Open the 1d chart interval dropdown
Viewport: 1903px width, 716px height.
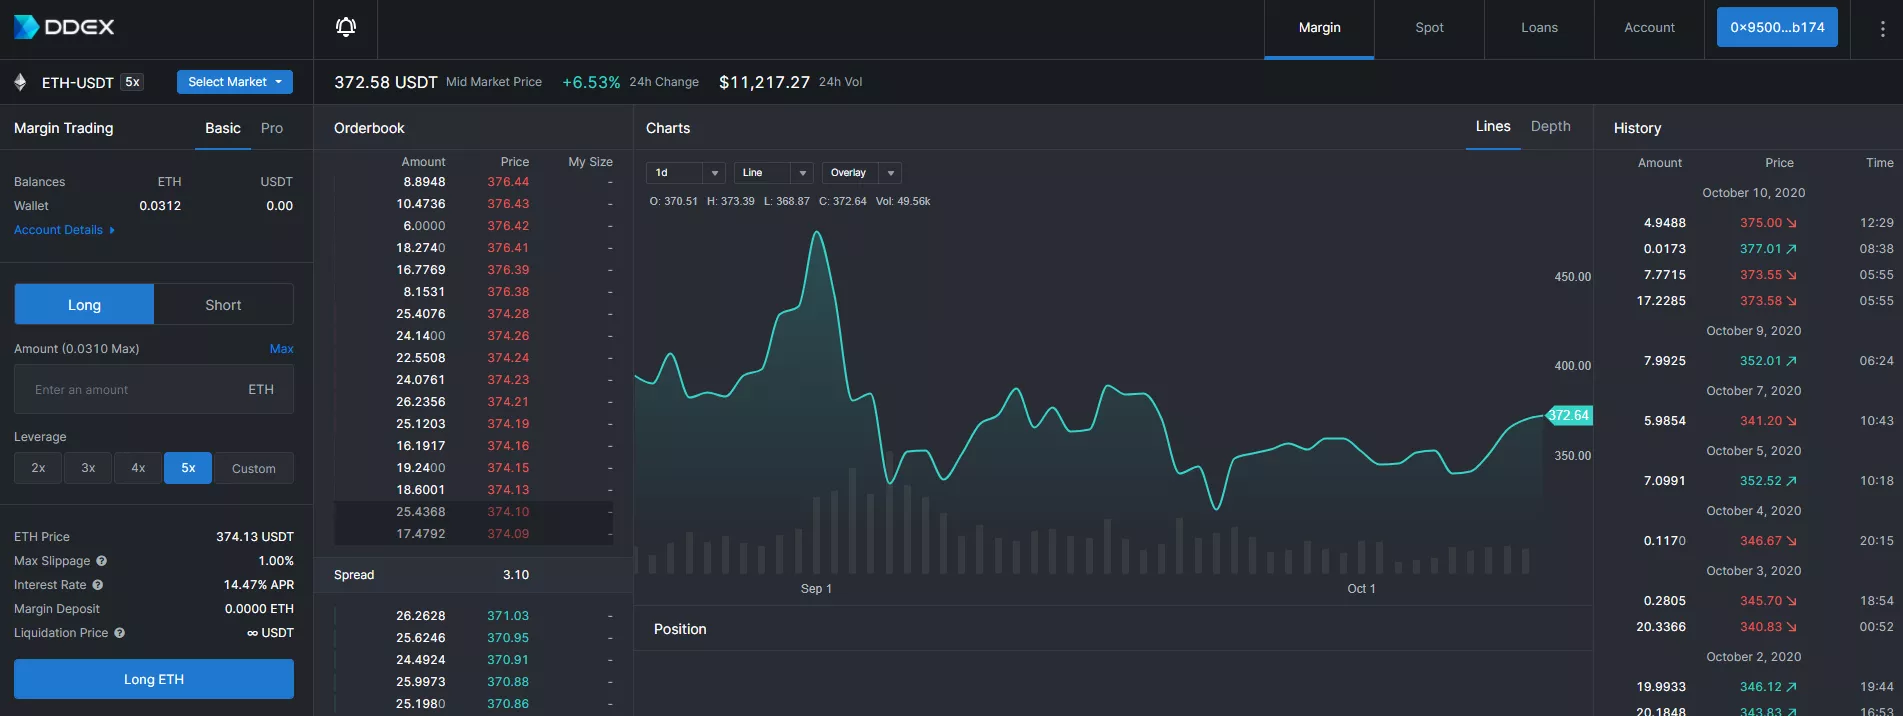(686, 173)
